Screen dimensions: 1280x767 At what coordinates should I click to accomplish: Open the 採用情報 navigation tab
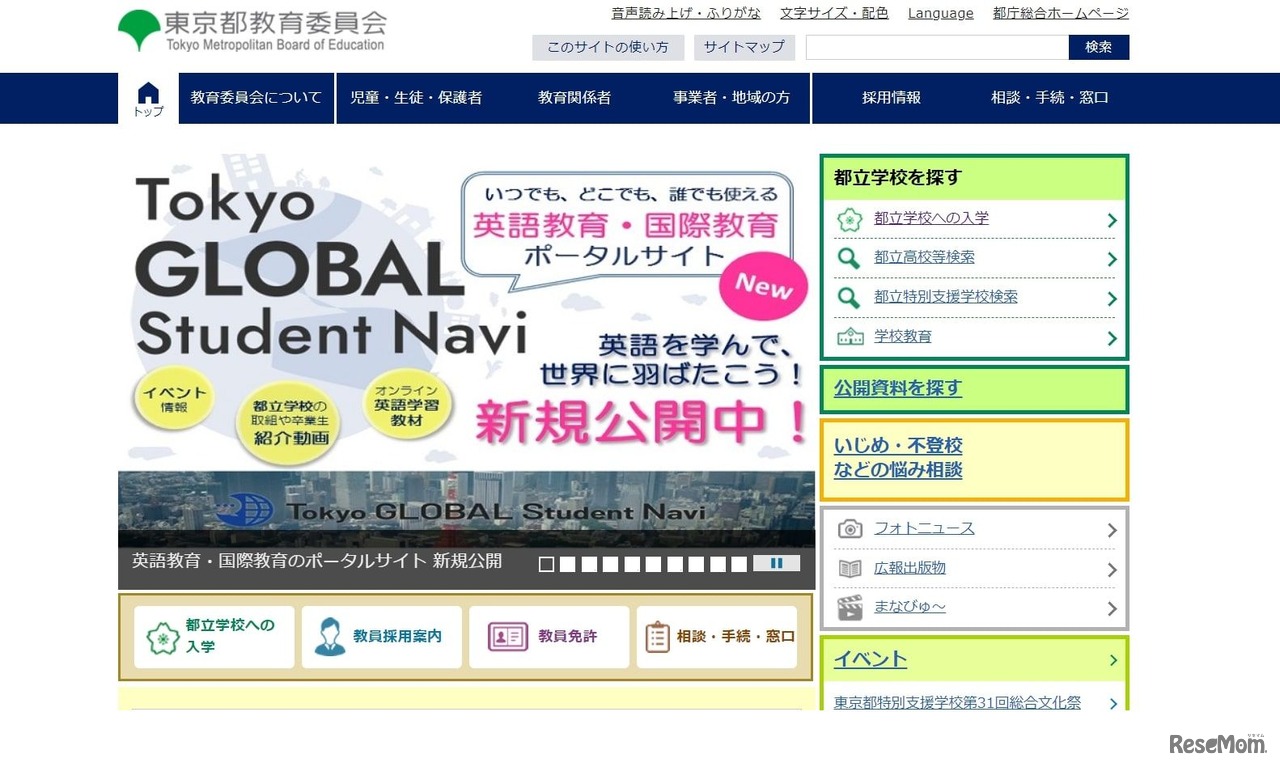pyautogui.click(x=891, y=98)
